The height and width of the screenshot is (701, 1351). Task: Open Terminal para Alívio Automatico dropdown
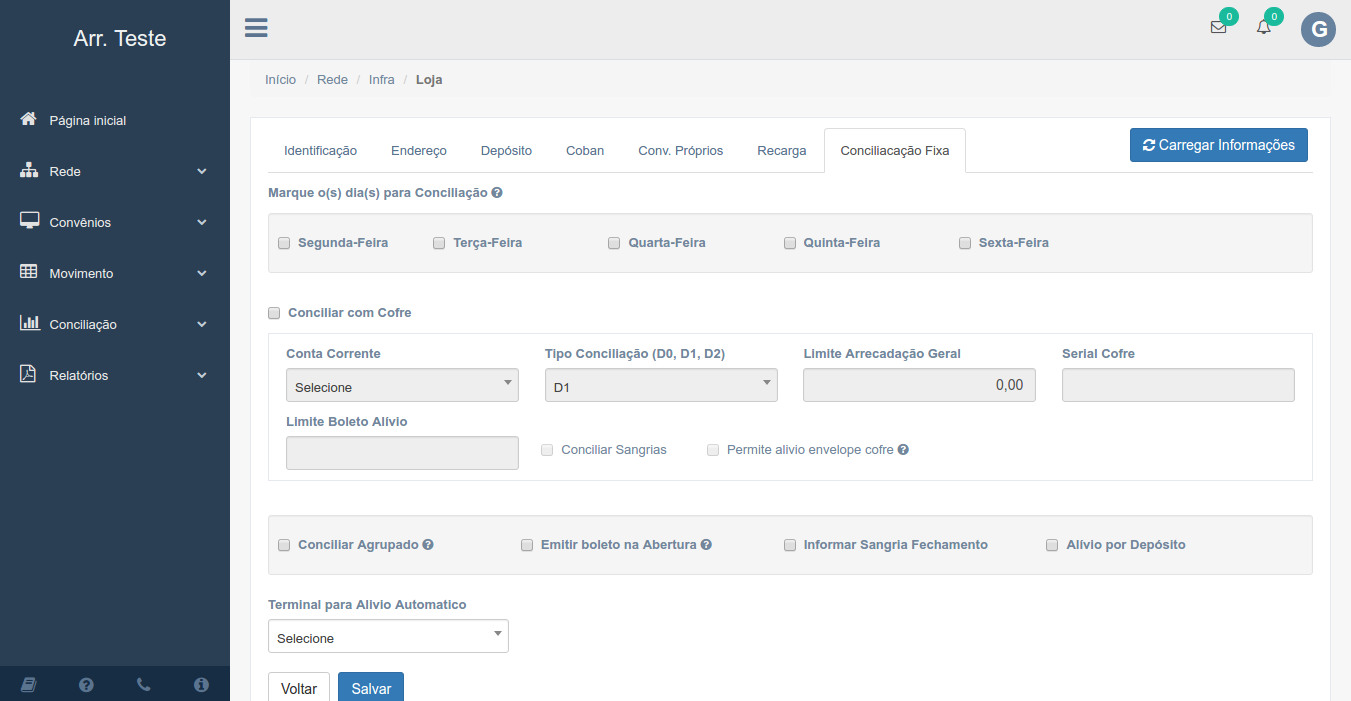[388, 637]
